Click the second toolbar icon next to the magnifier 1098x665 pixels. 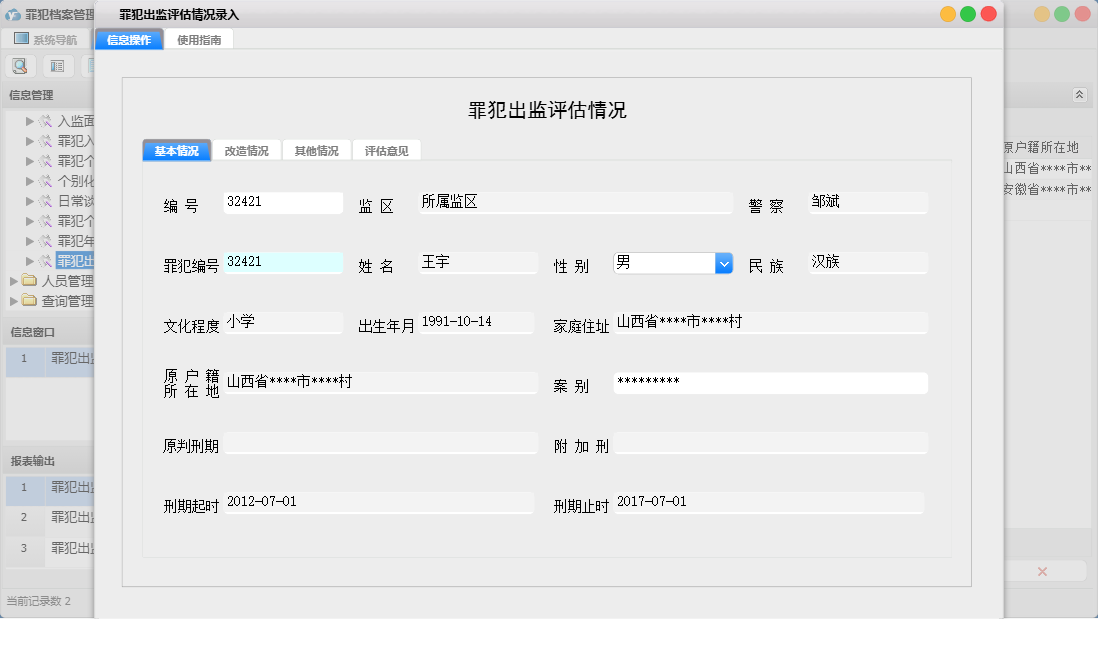(x=56, y=65)
